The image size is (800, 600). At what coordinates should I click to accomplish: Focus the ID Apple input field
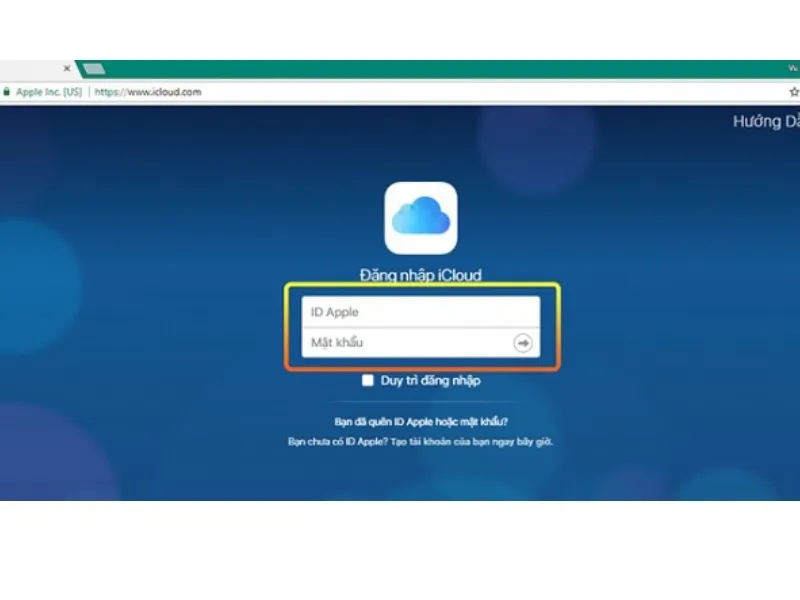[x=421, y=312]
